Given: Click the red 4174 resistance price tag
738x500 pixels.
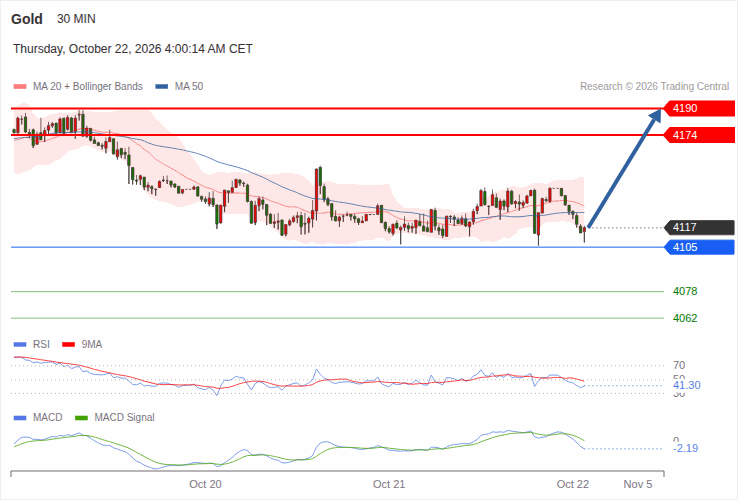Looking at the screenshot, I should tap(699, 135).
